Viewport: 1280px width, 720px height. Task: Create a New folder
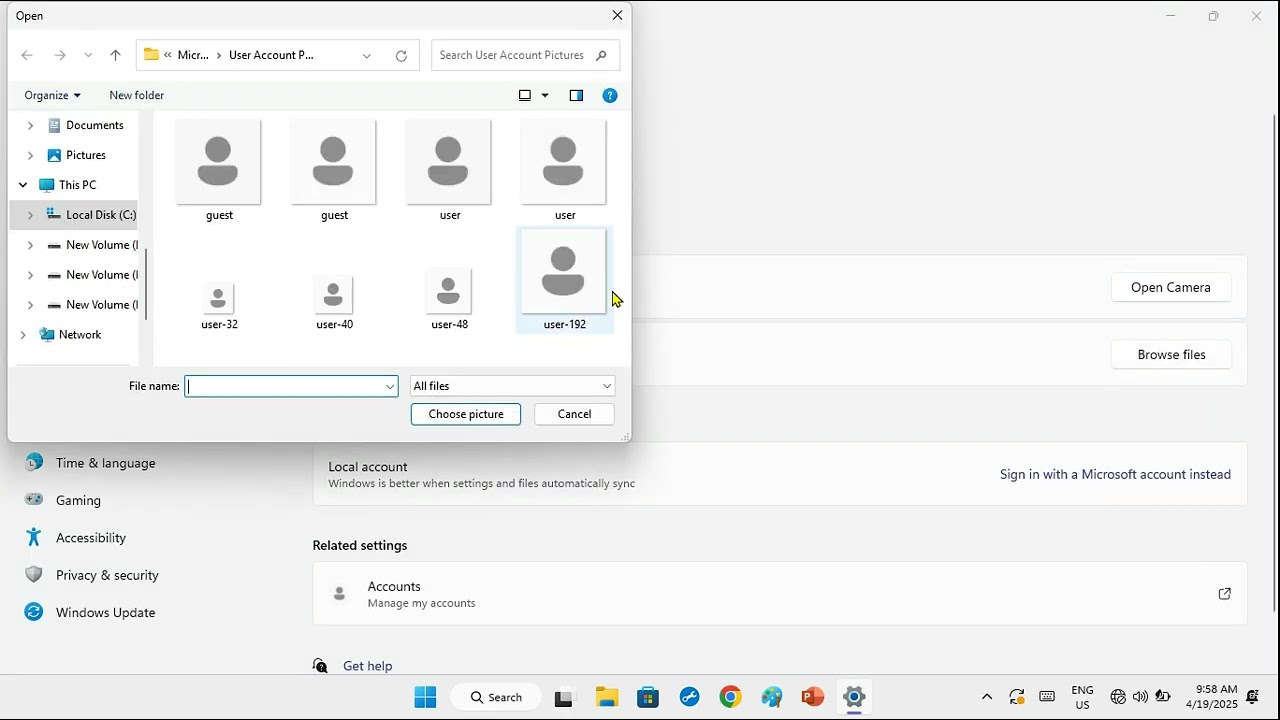(x=136, y=95)
